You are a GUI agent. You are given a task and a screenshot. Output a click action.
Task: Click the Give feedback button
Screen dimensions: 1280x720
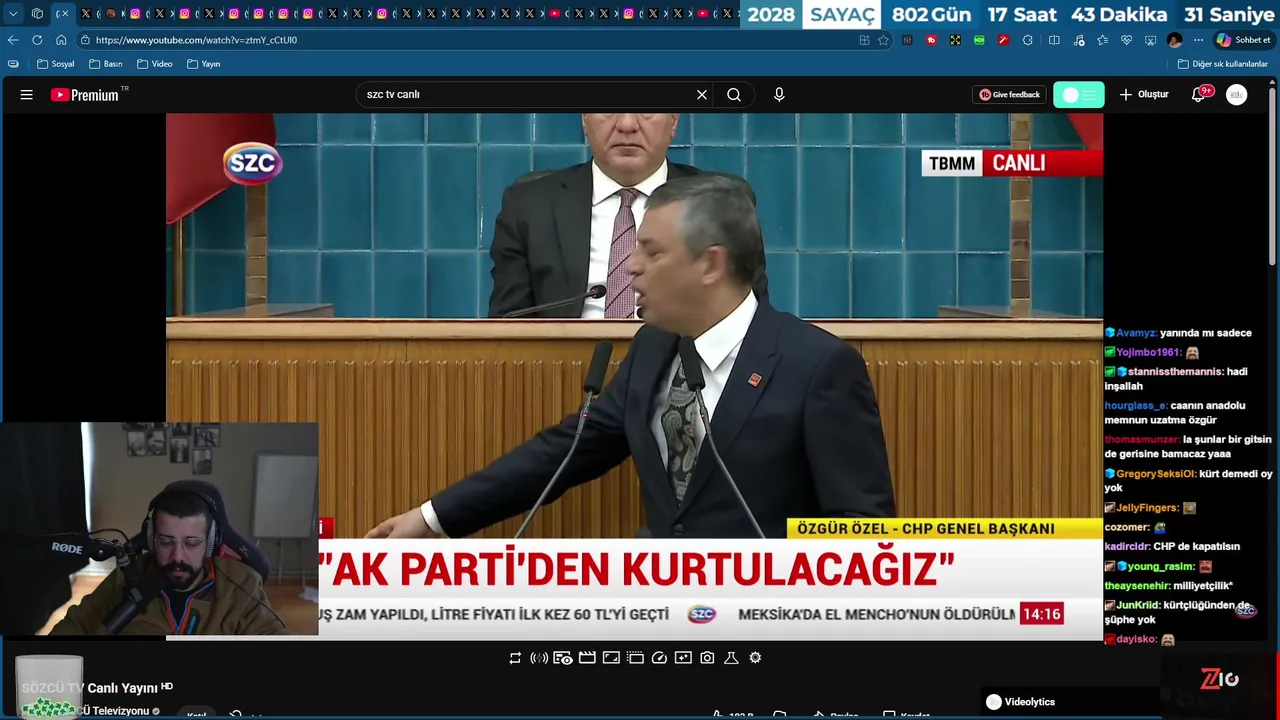tap(1010, 95)
